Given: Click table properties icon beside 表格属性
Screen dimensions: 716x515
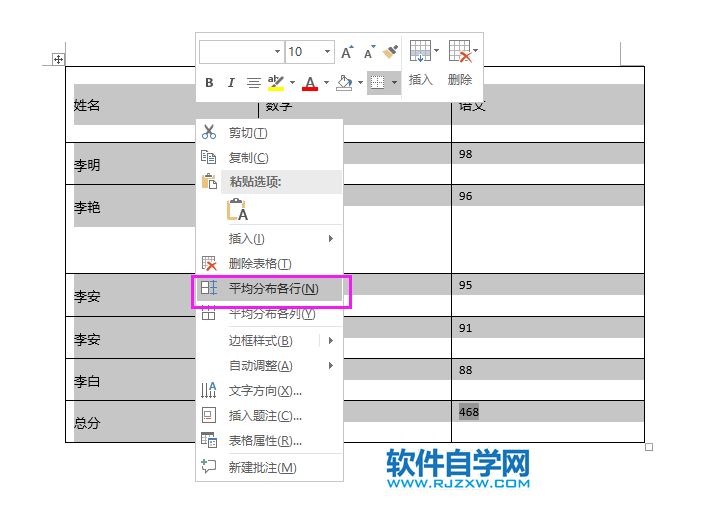Looking at the screenshot, I should (x=209, y=440).
